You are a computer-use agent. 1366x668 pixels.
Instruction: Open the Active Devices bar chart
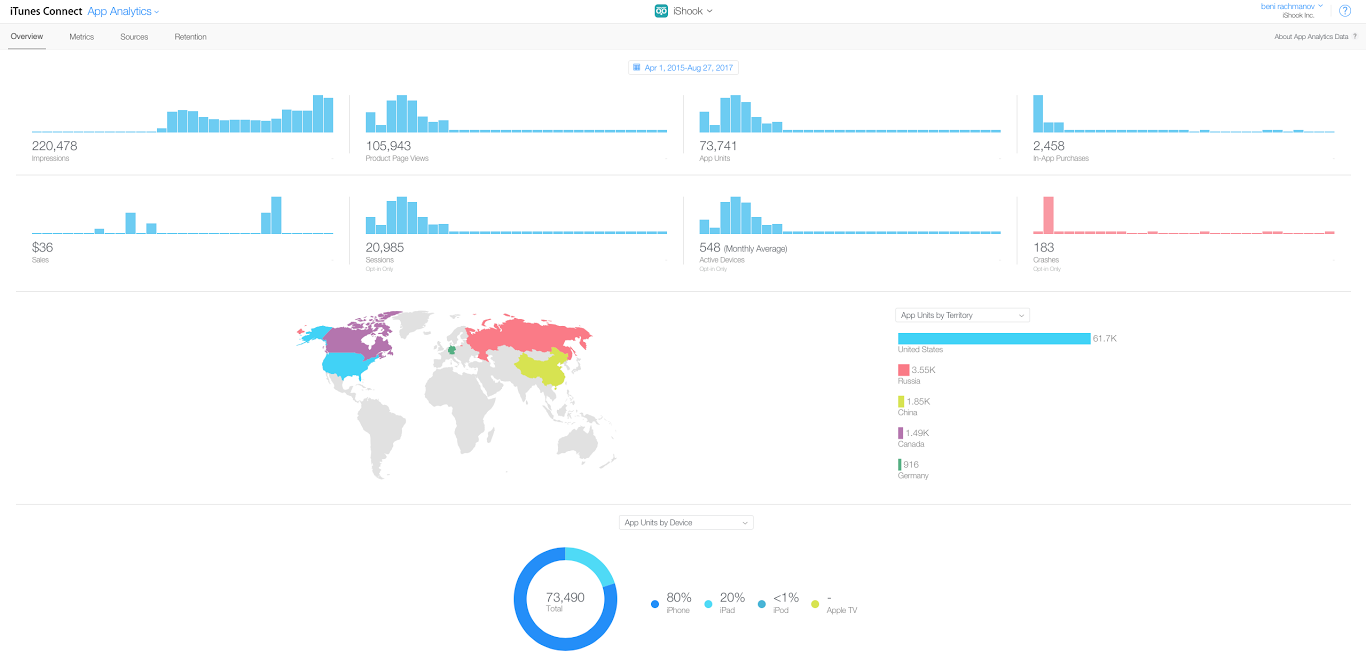coord(850,214)
